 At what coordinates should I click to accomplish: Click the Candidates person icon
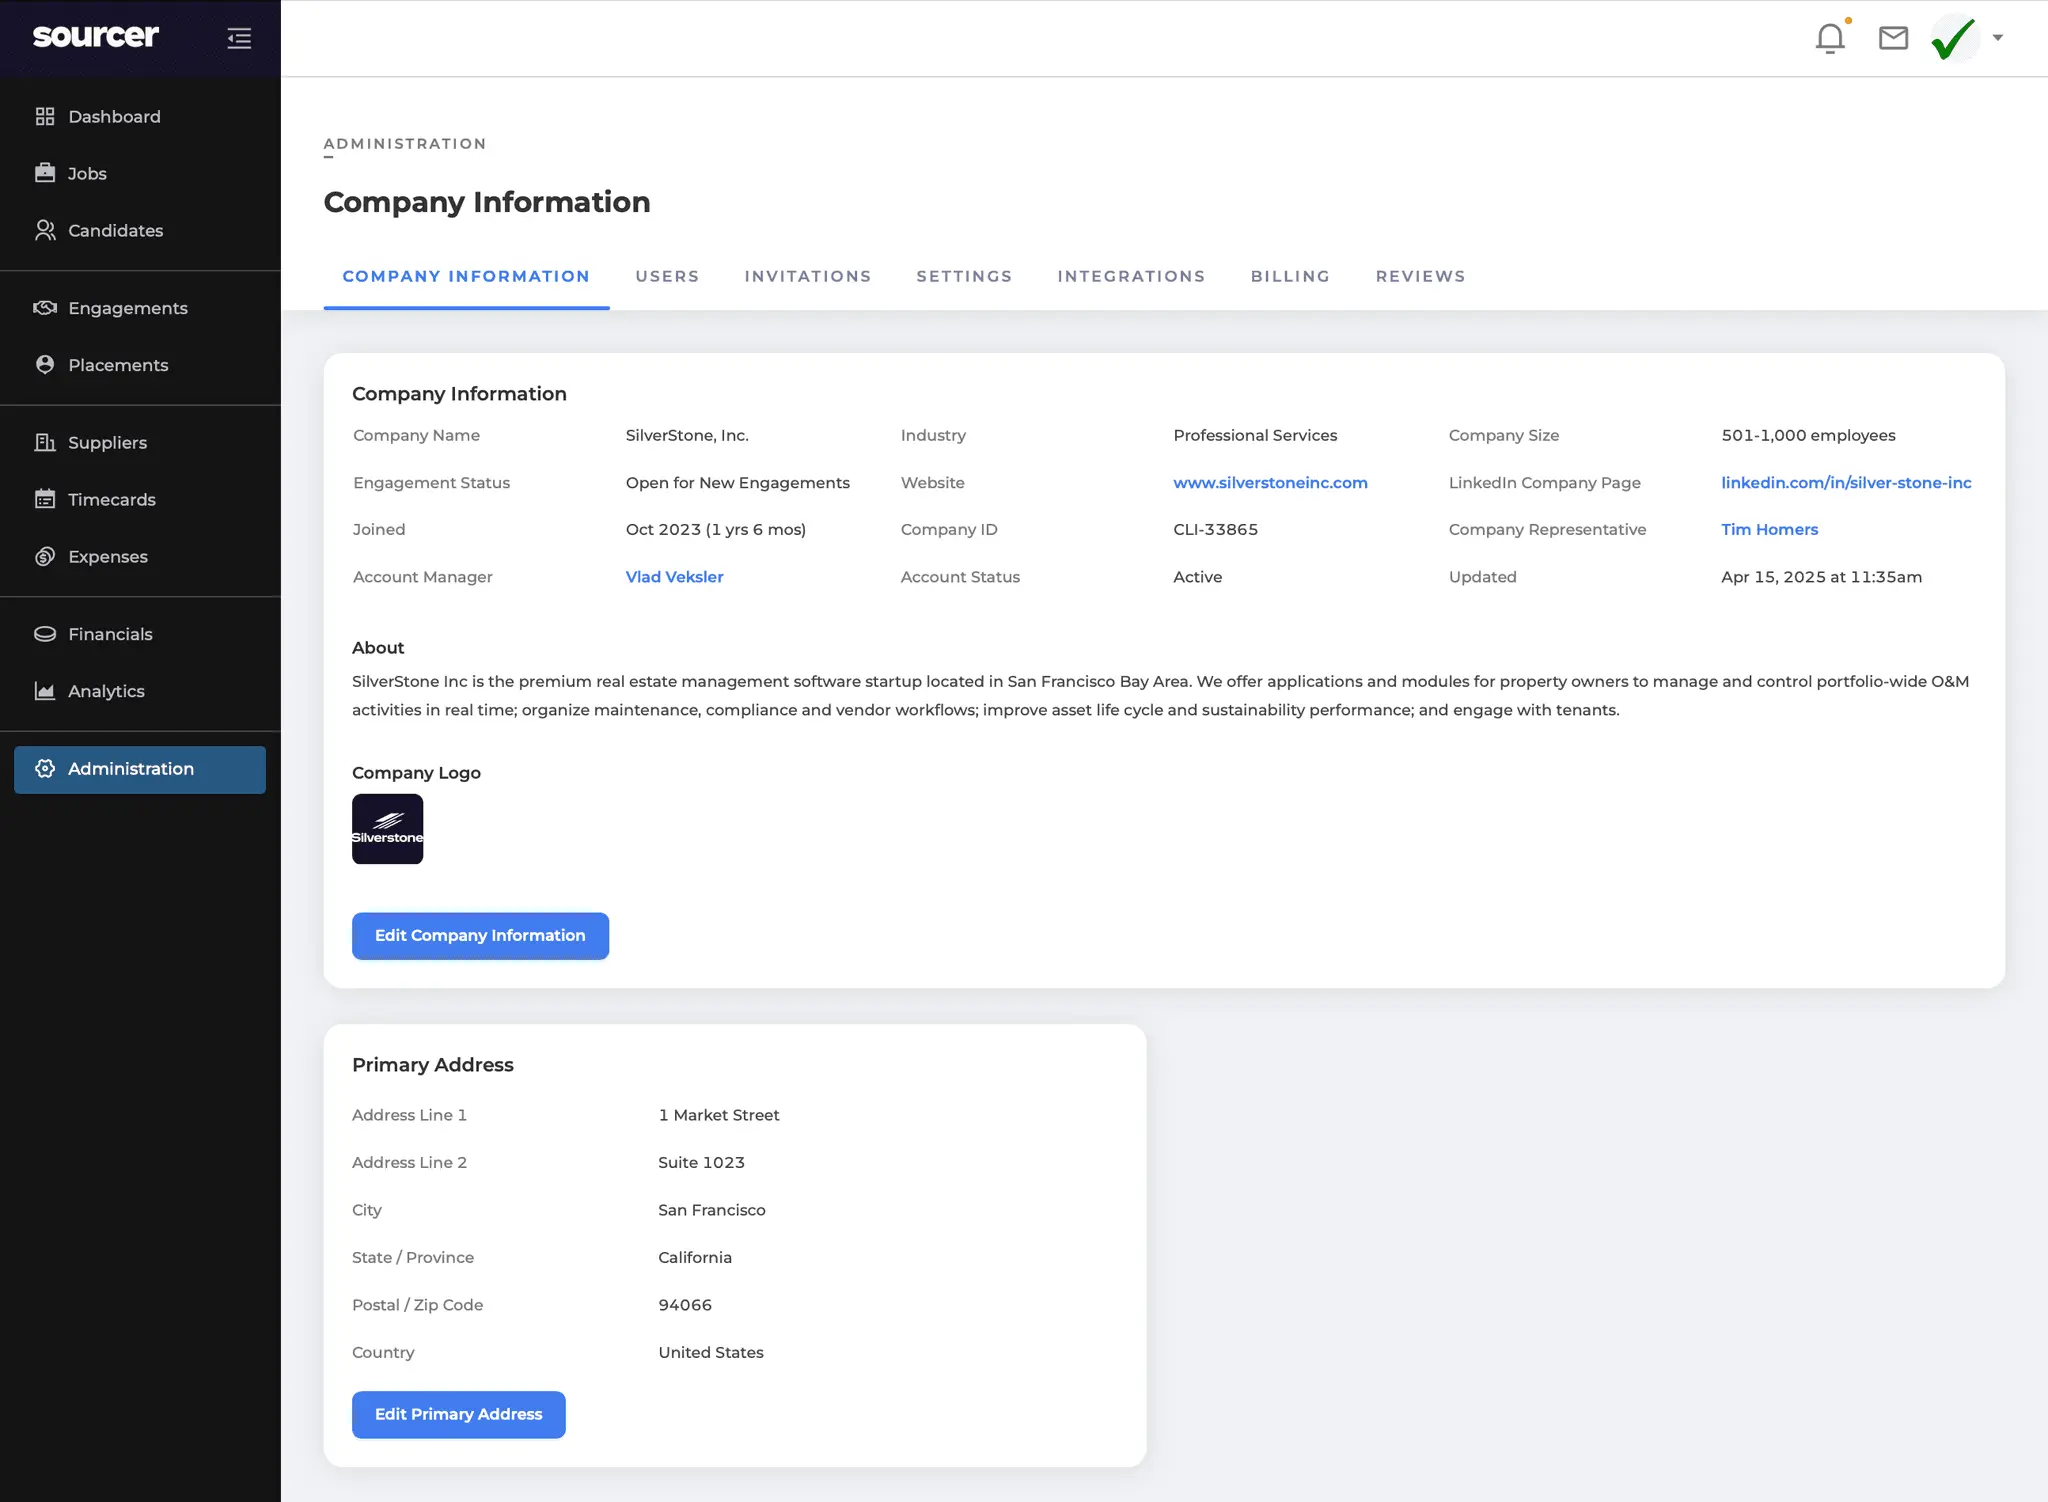click(x=45, y=230)
